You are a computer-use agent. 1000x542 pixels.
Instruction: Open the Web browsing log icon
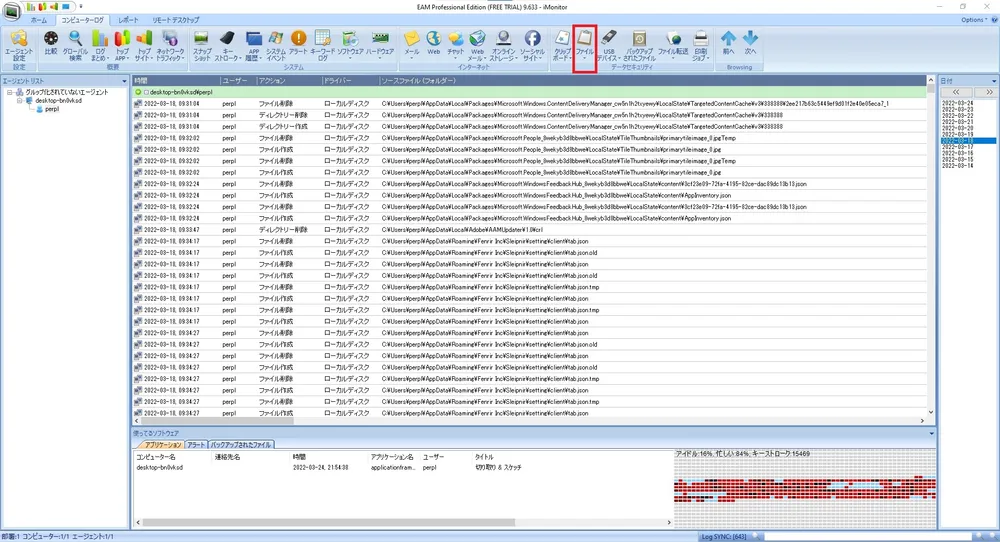434,43
